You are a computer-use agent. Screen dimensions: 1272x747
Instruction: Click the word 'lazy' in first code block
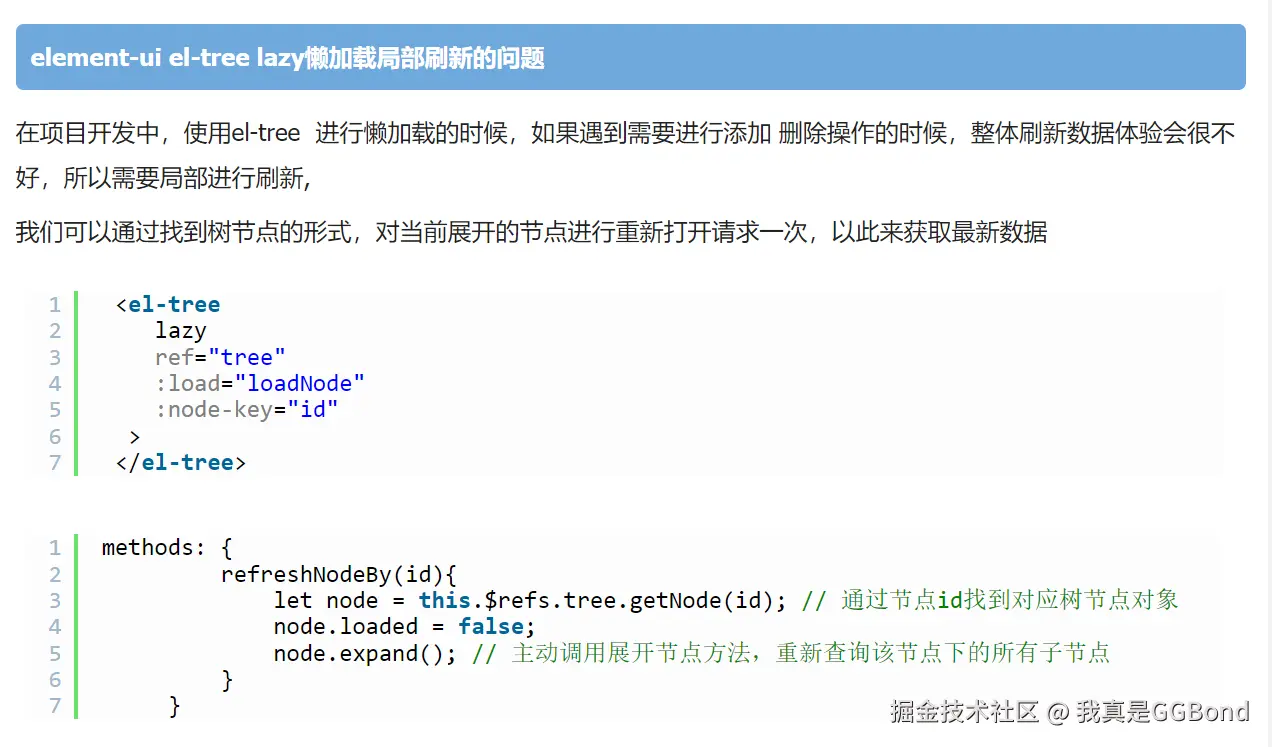(181, 330)
